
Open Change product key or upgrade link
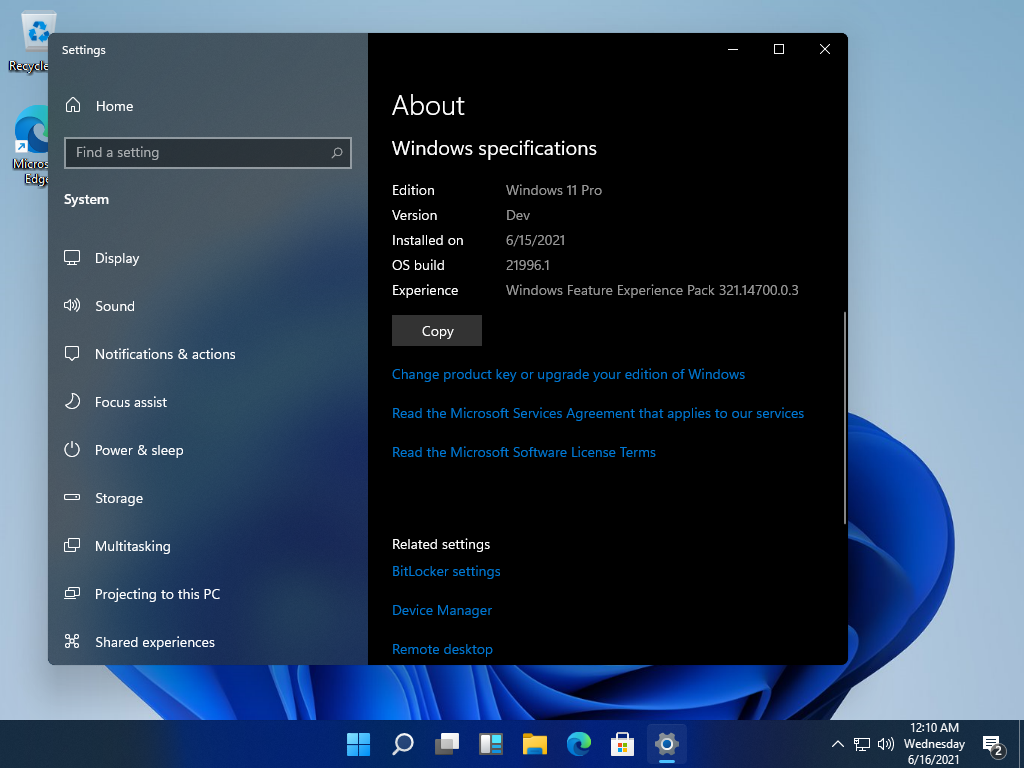pyautogui.click(x=568, y=374)
